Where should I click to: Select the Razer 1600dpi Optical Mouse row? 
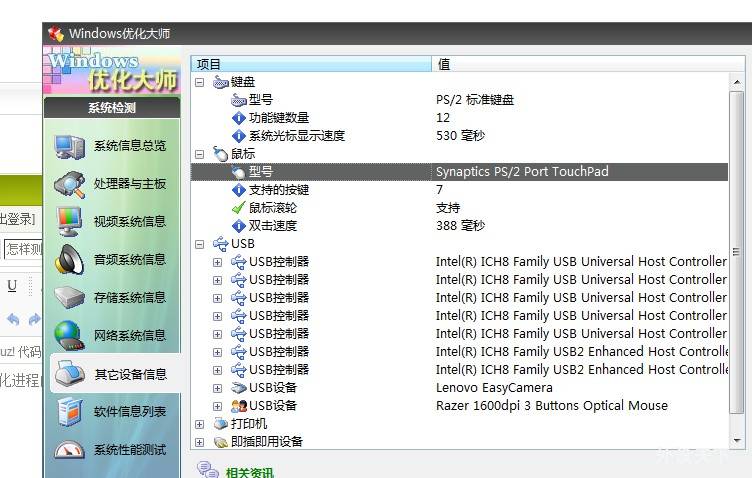coord(551,406)
